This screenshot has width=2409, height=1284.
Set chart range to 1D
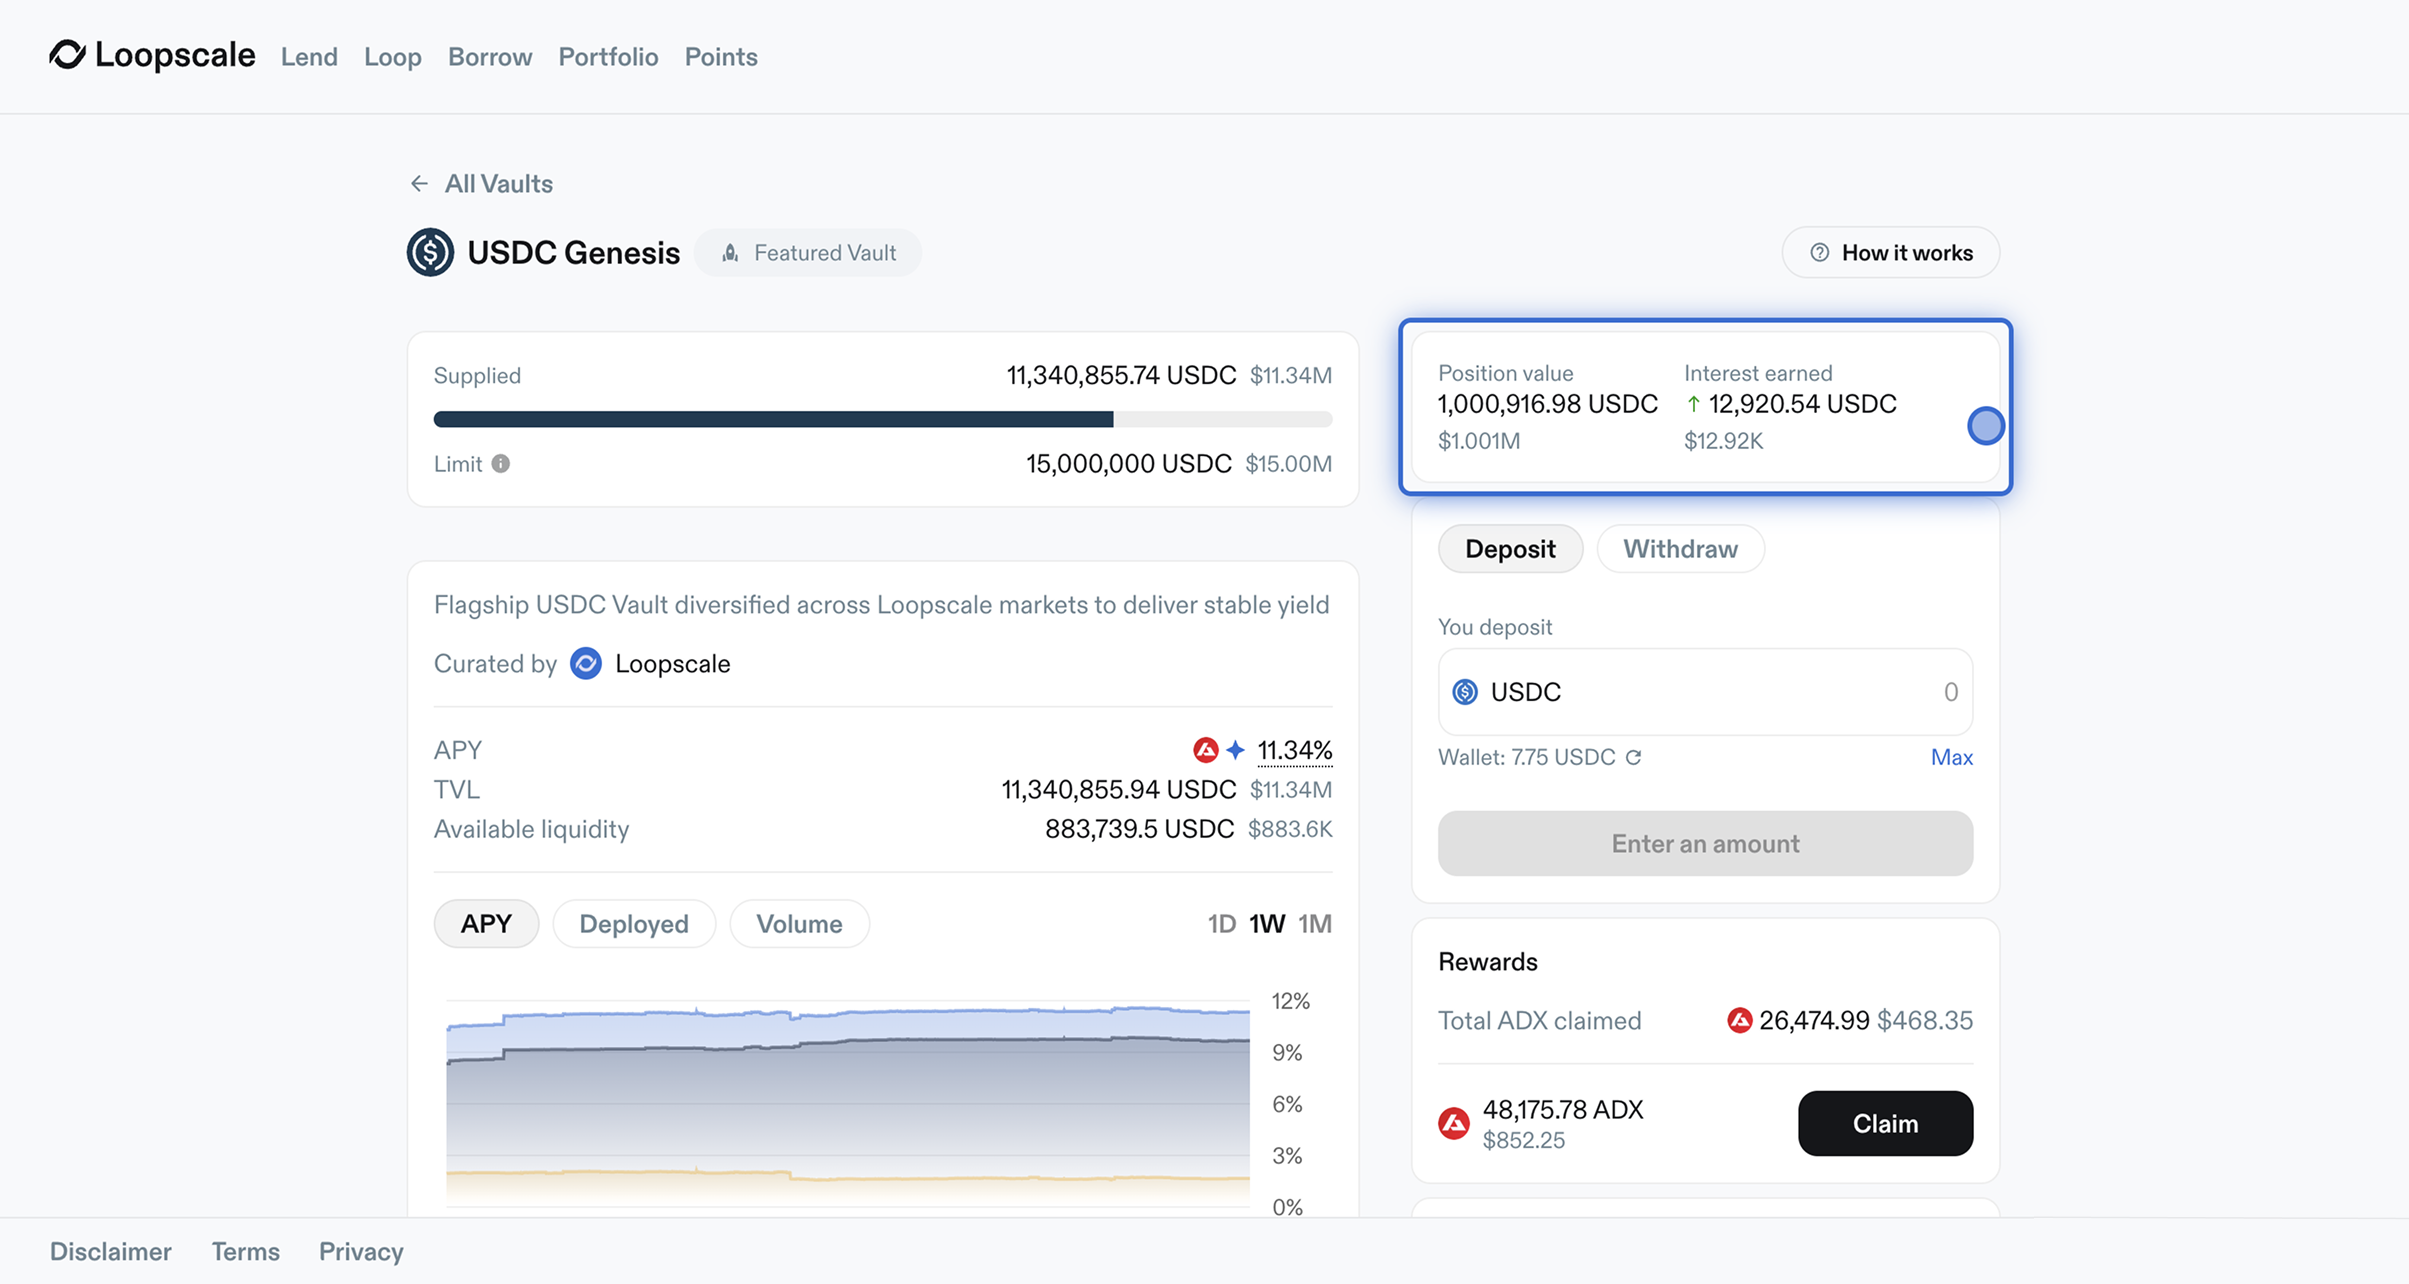1221,924
